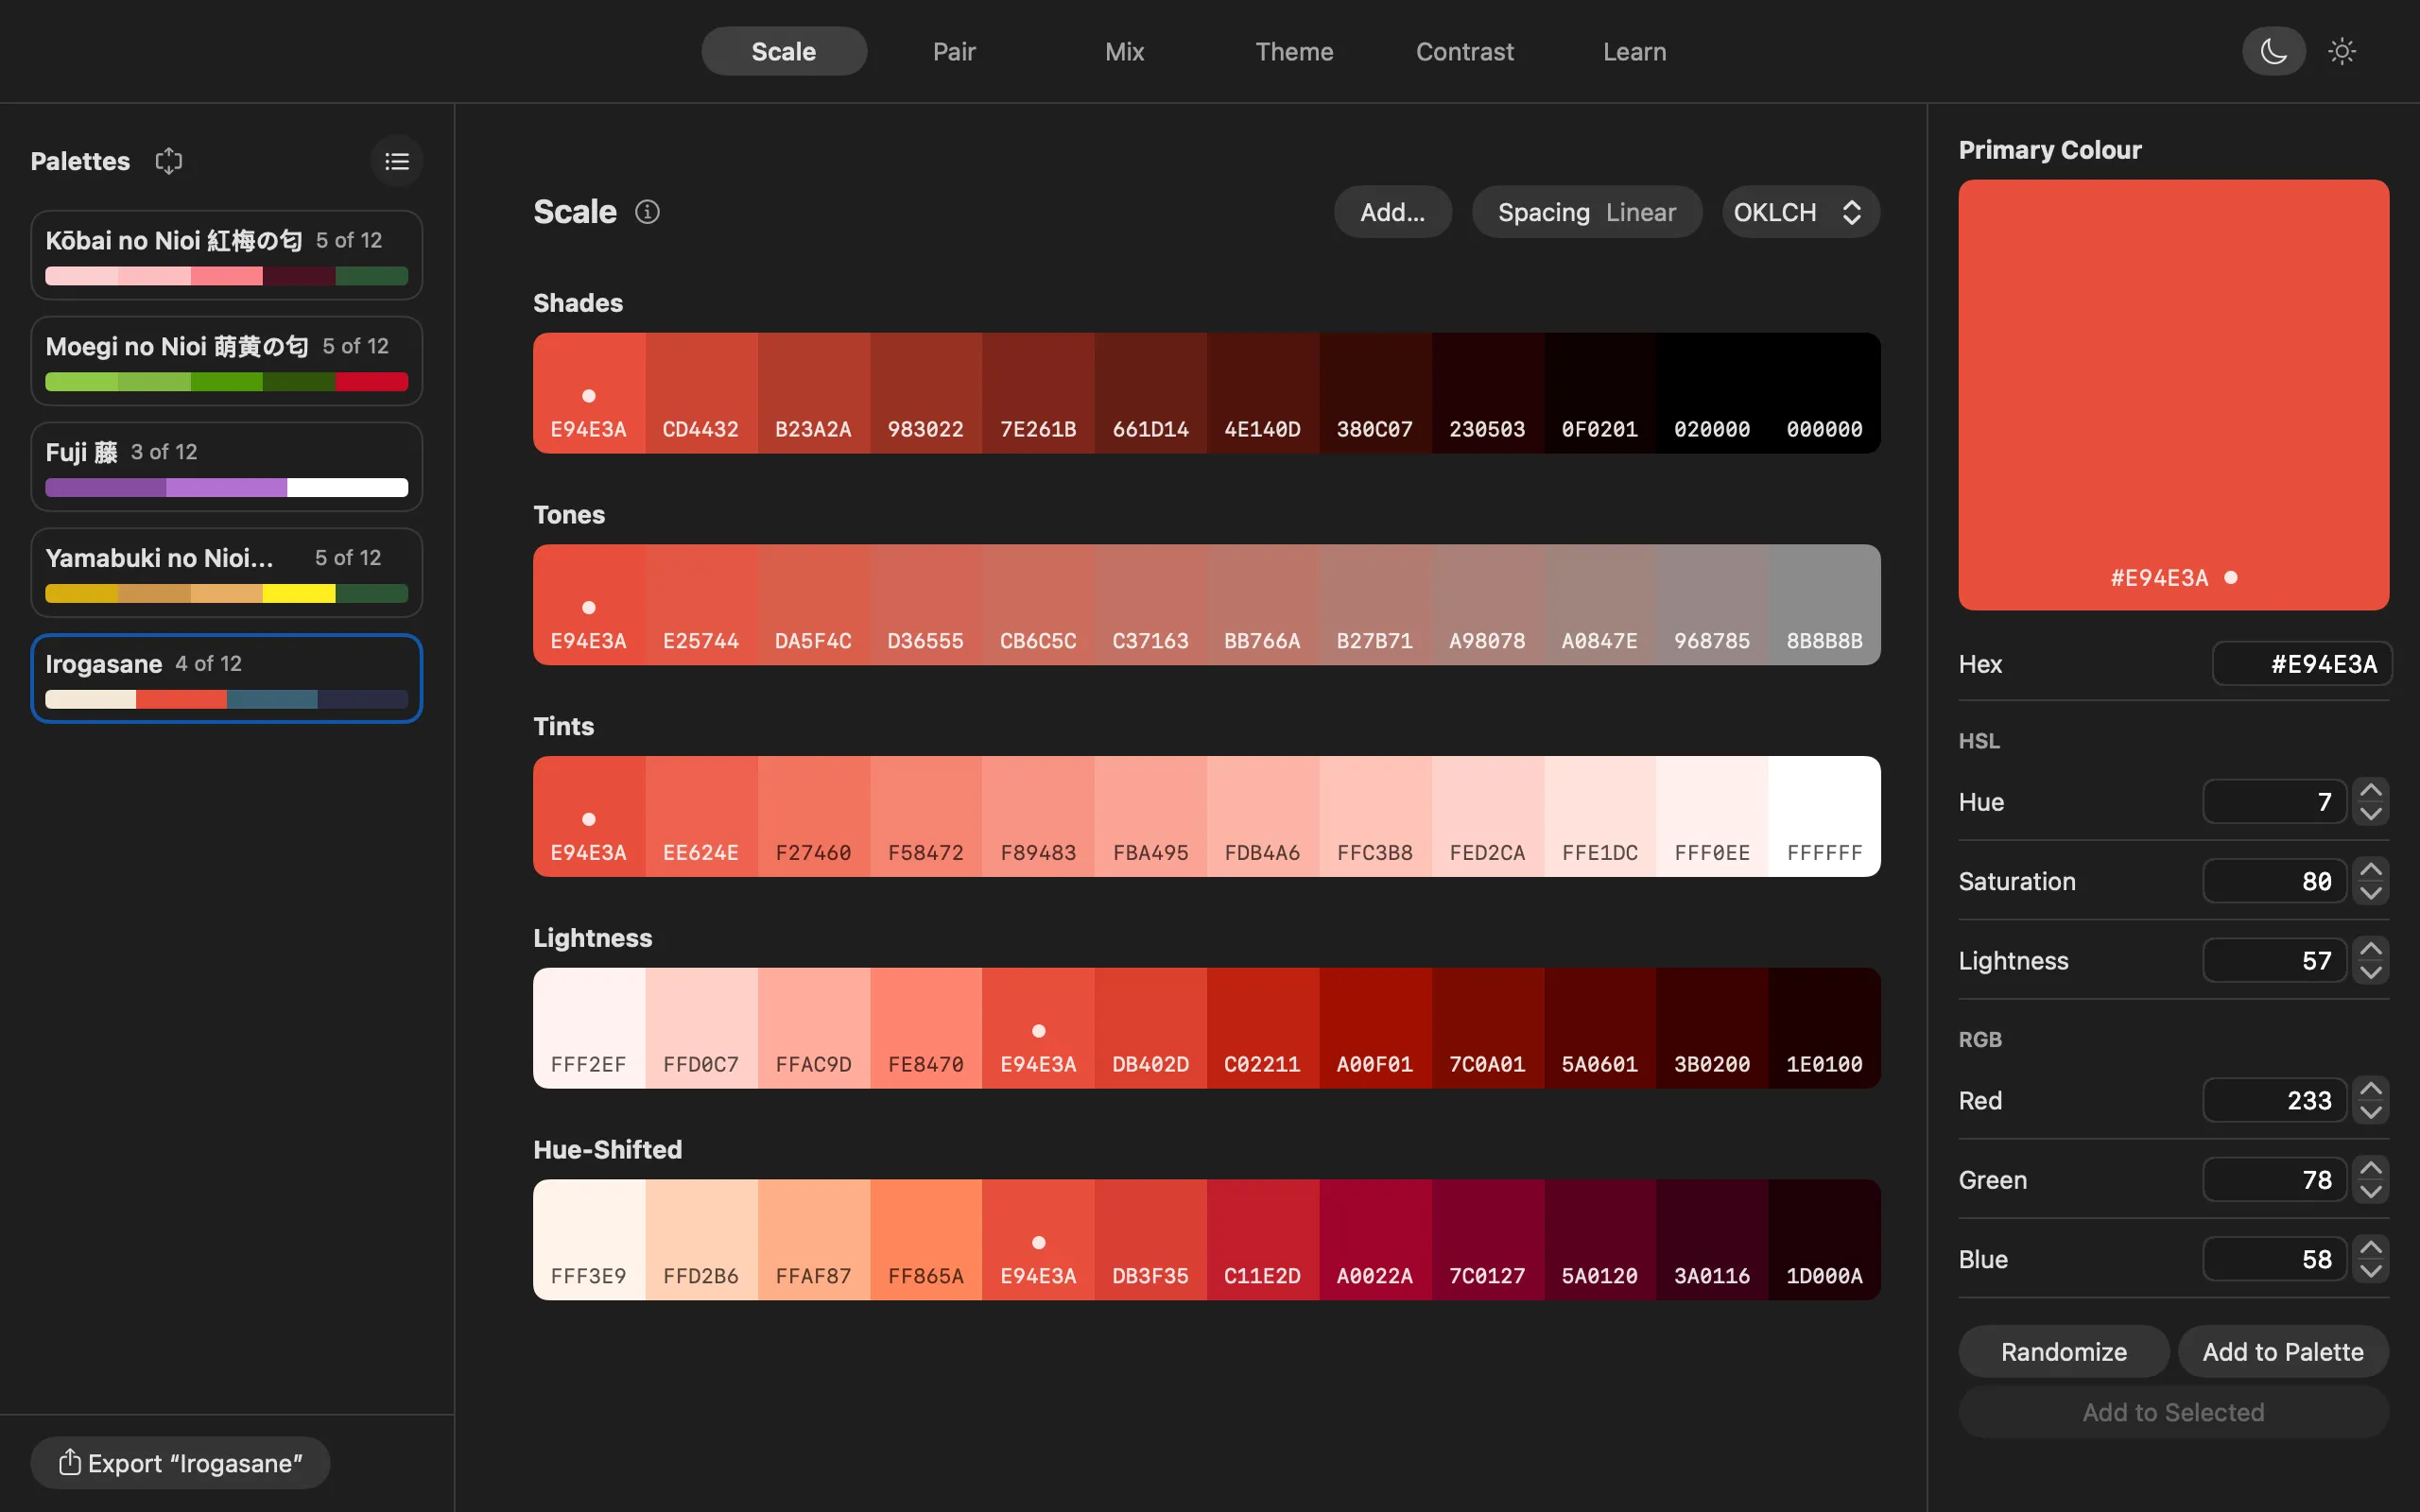Open the palettes list view icon
Viewport: 2420px width, 1512px height.
(397, 161)
